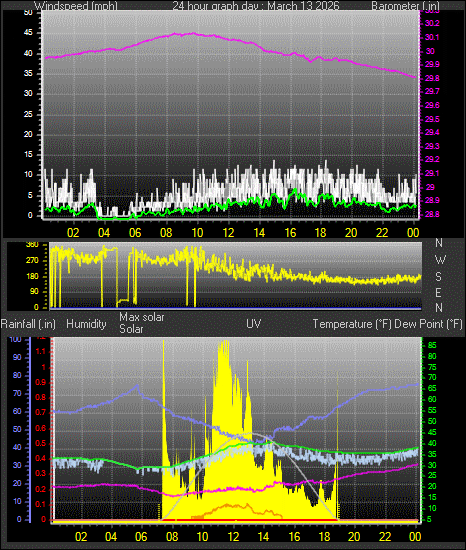Click the 'Temperature (°F)' legend label
This screenshot has height=550, width=466.
click(x=352, y=324)
